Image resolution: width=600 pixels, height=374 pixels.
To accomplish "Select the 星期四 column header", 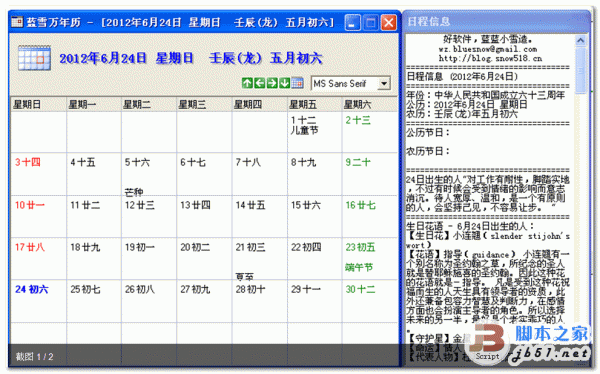I will tap(259, 104).
